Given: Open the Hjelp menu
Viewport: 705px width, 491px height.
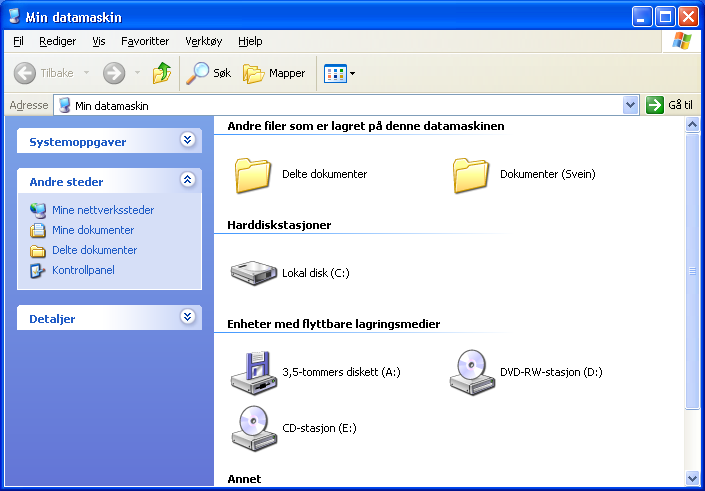Looking at the screenshot, I should [x=250, y=41].
